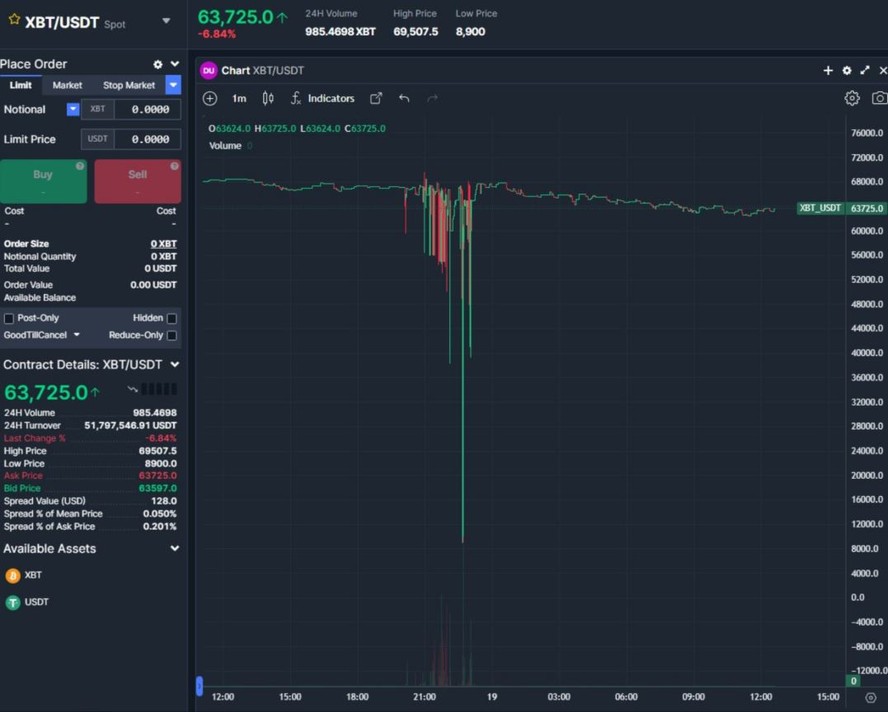Collapse the Contract Details section

point(174,364)
